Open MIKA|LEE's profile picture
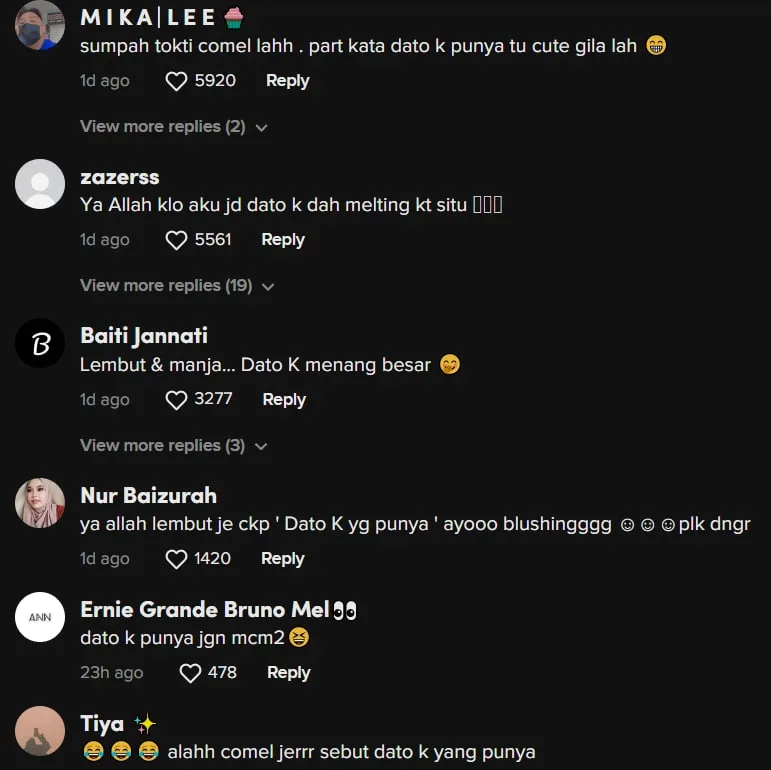771x770 pixels. (x=40, y=25)
